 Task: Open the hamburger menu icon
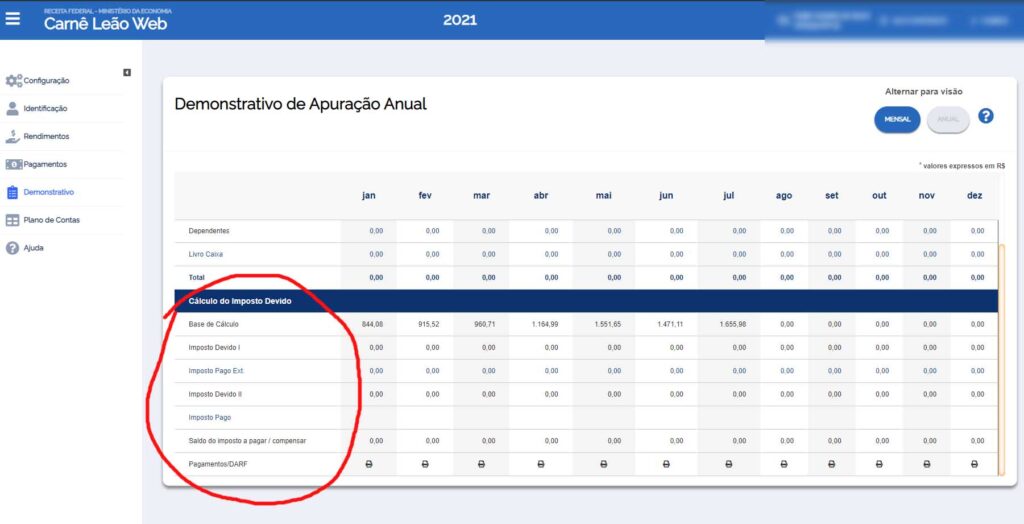[12, 19]
